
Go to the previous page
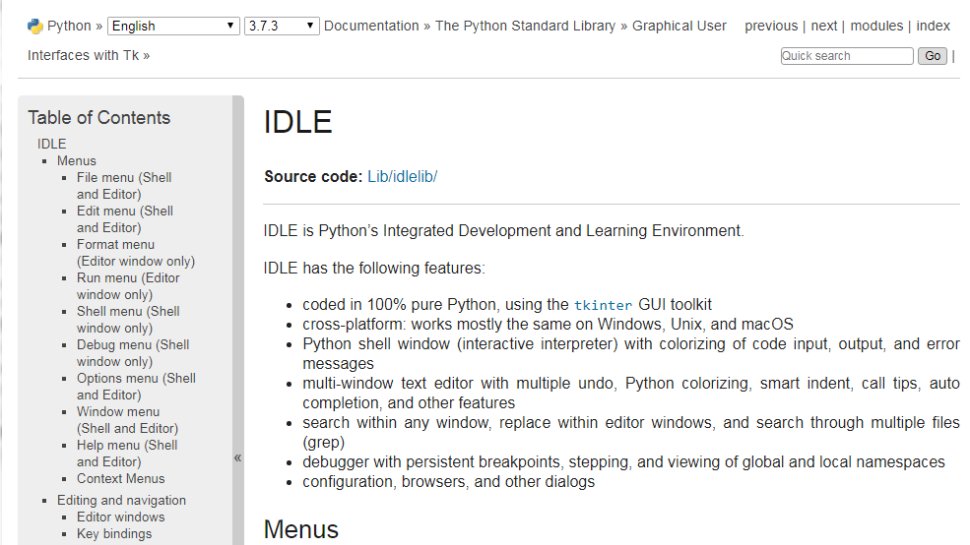(771, 26)
